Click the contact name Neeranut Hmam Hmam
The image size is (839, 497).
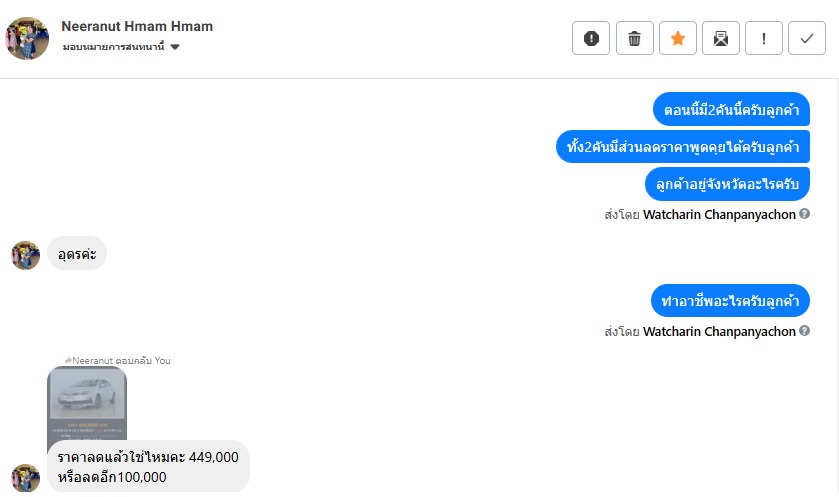tap(137, 26)
